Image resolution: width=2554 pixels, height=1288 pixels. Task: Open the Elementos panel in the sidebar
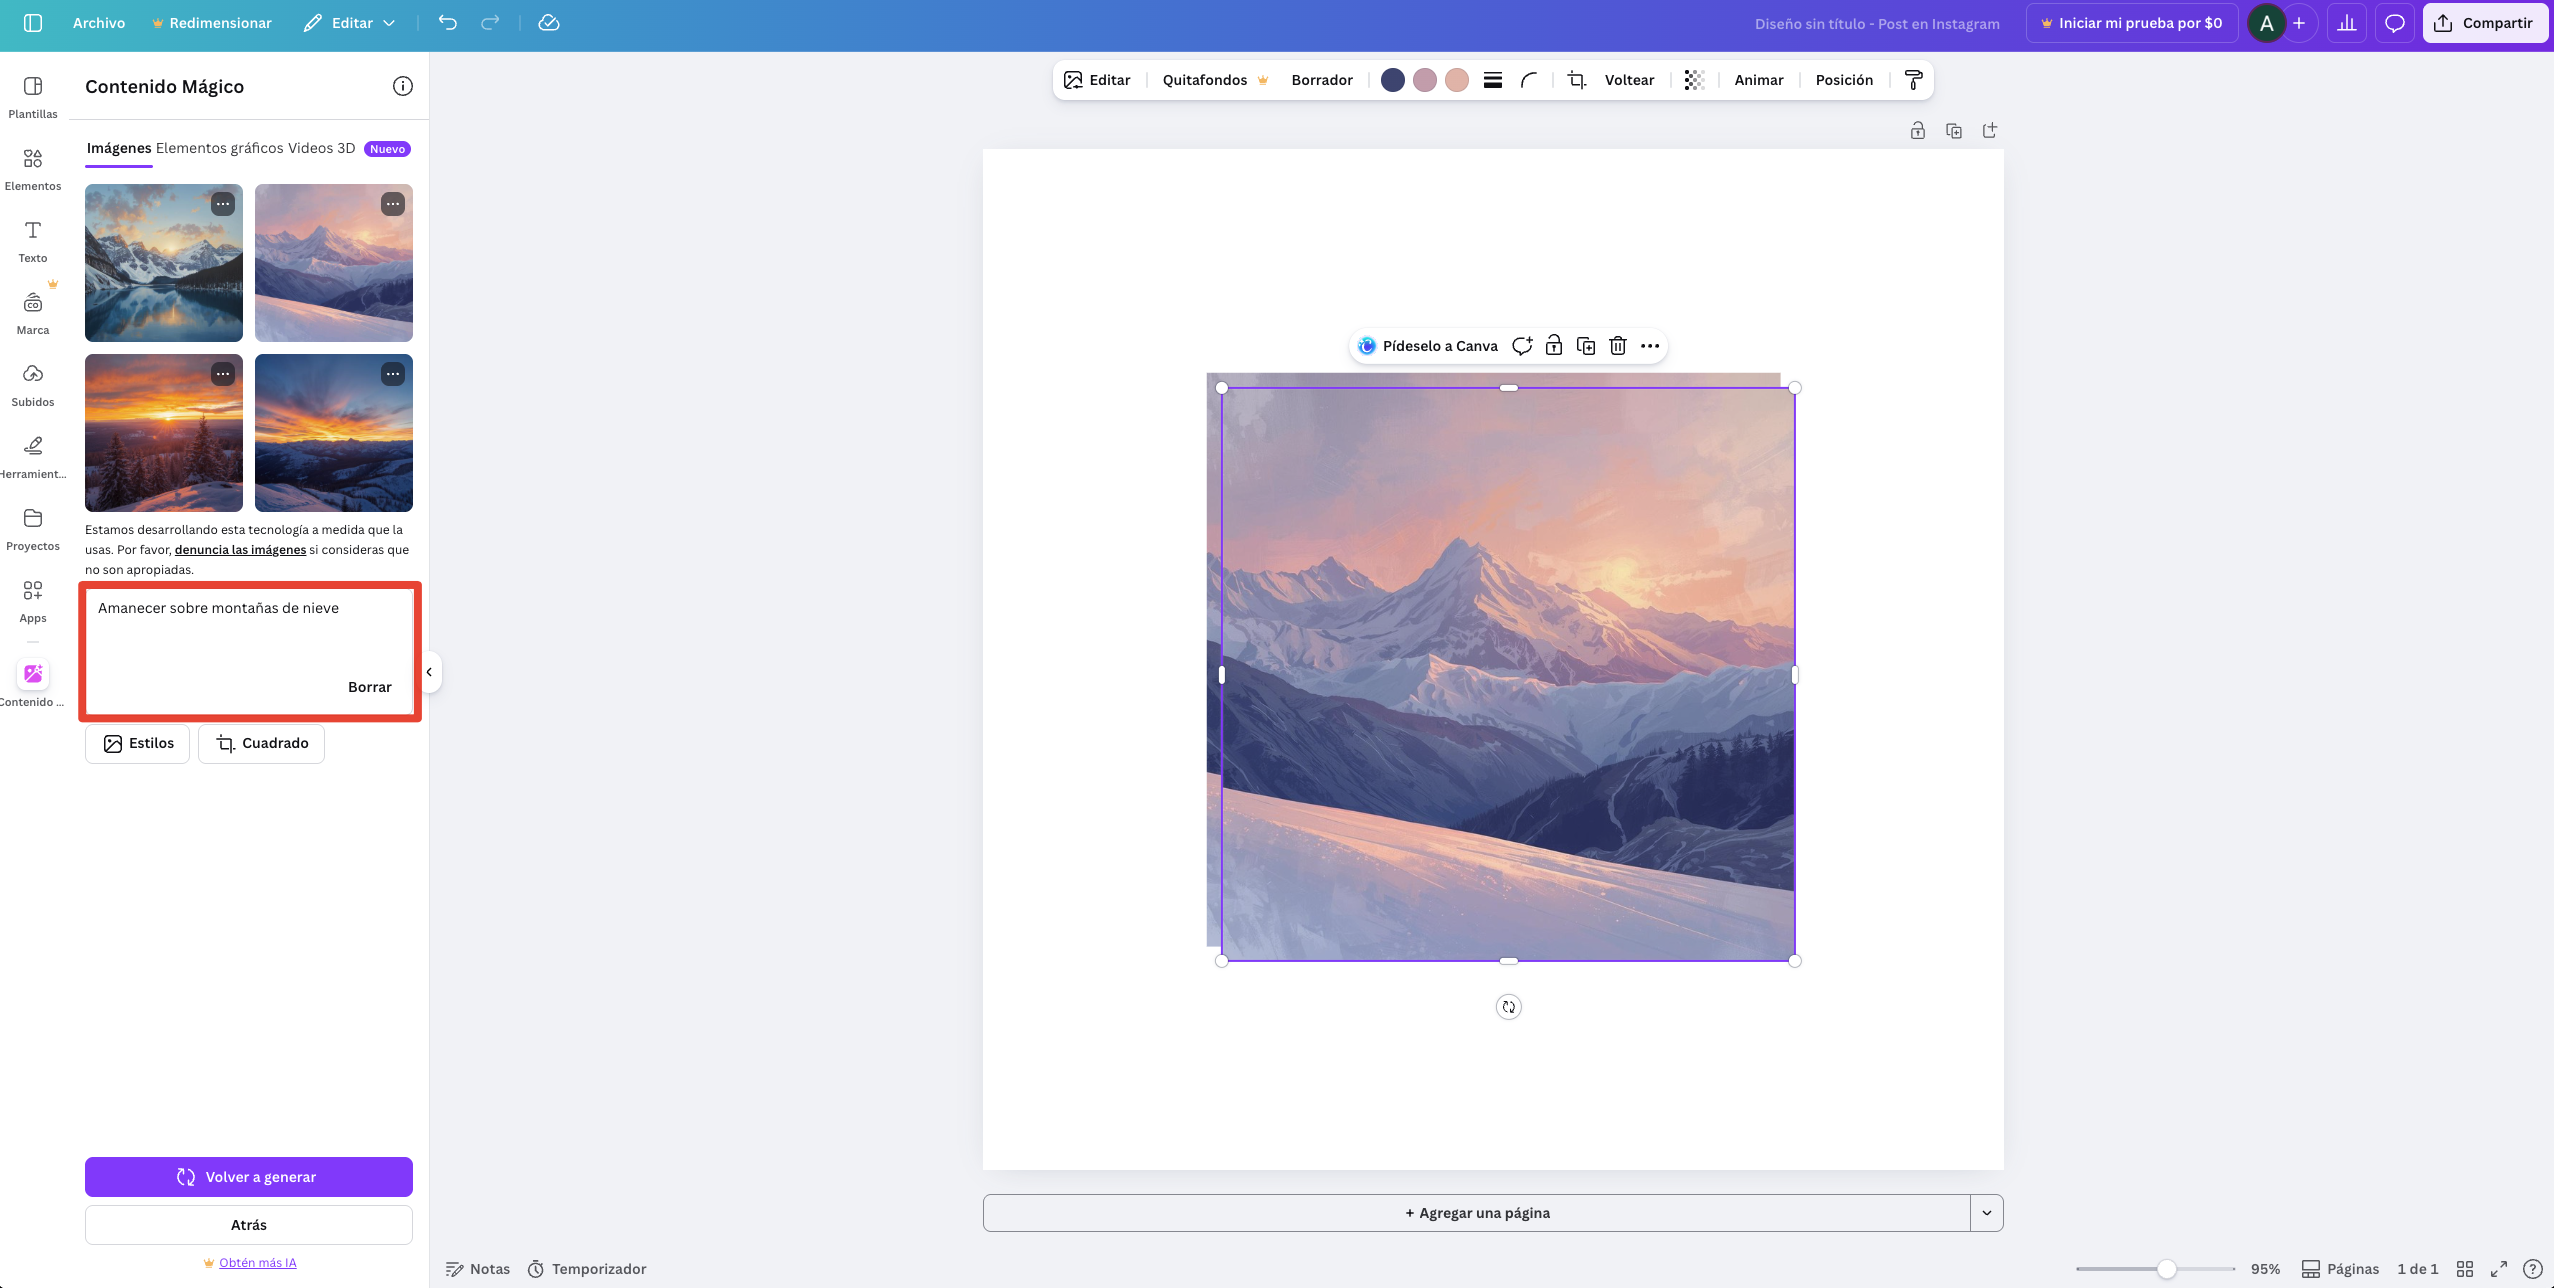coord(33,168)
